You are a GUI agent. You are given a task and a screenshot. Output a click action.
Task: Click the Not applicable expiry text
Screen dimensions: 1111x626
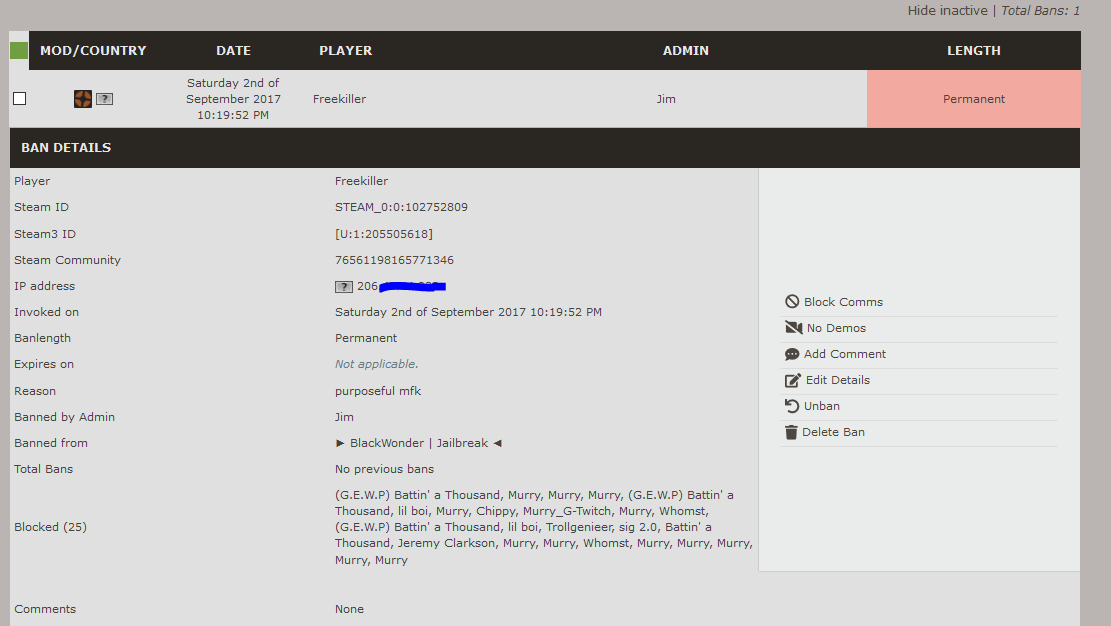376,364
